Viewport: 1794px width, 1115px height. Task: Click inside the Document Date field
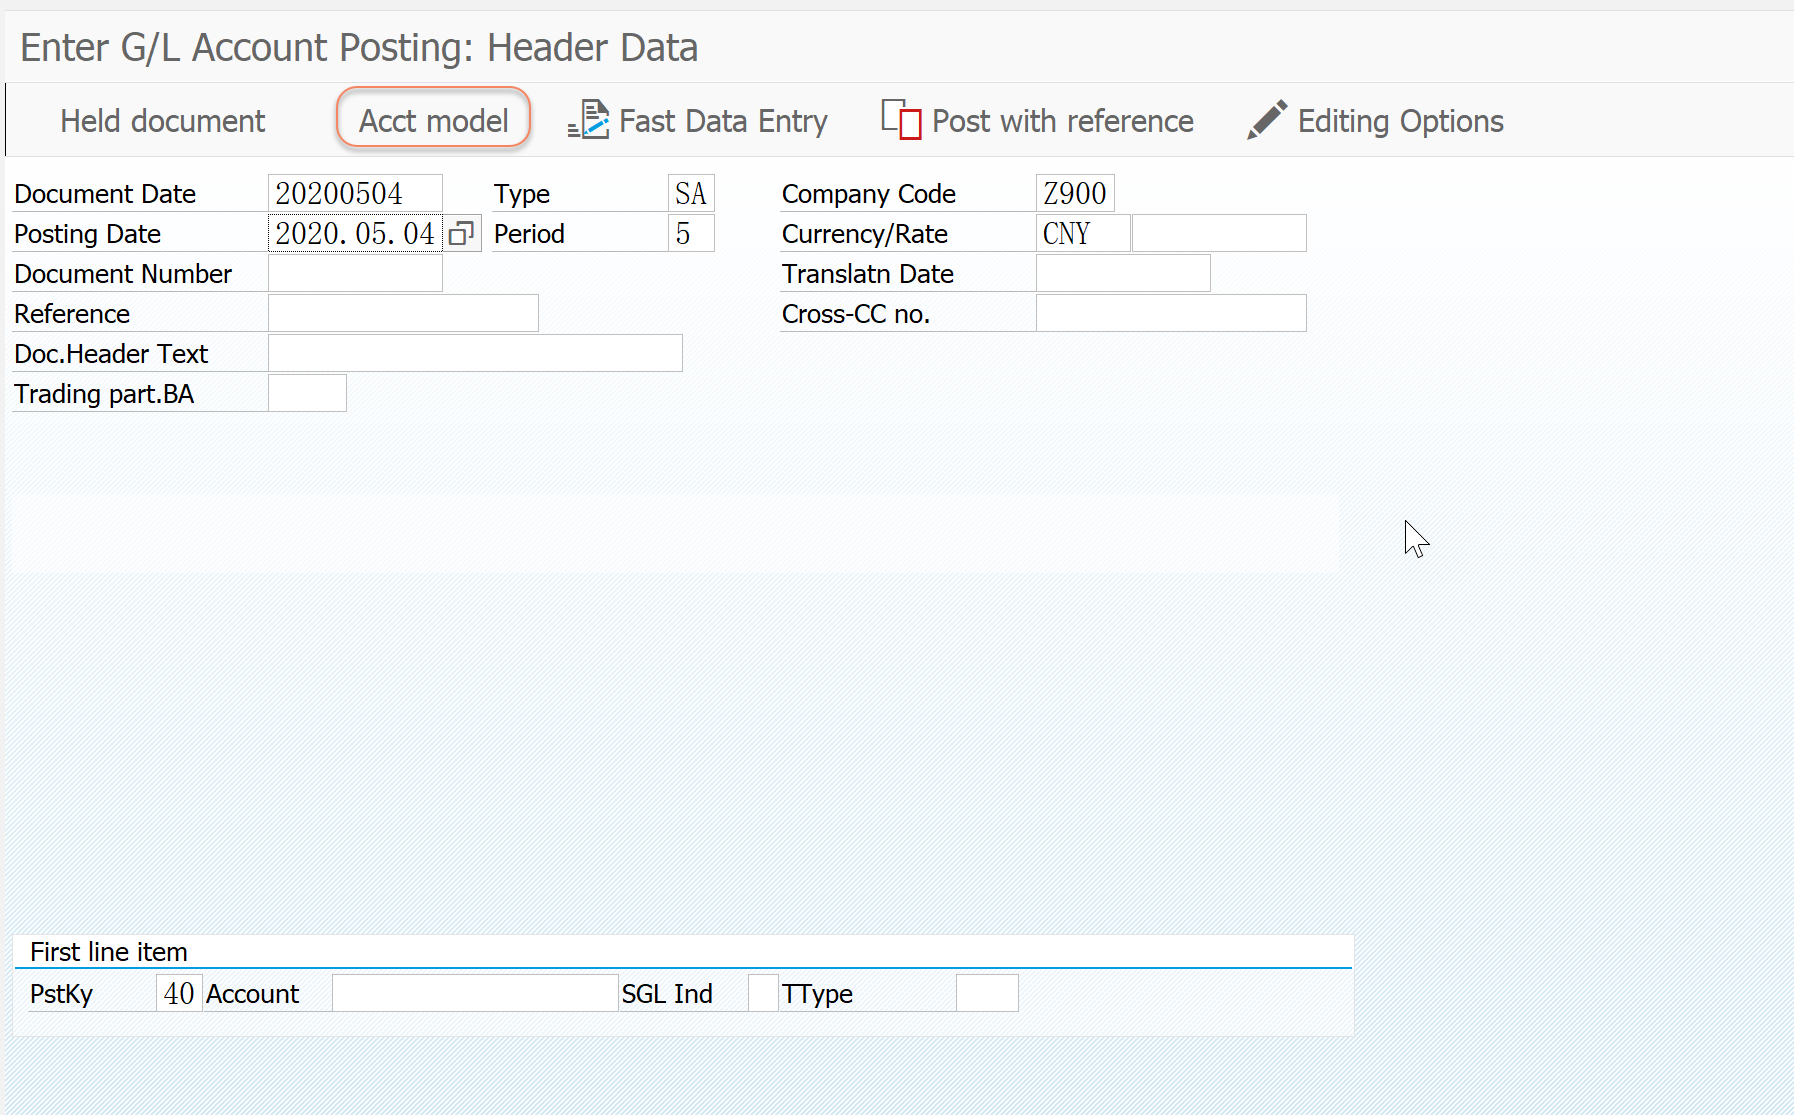pos(355,192)
